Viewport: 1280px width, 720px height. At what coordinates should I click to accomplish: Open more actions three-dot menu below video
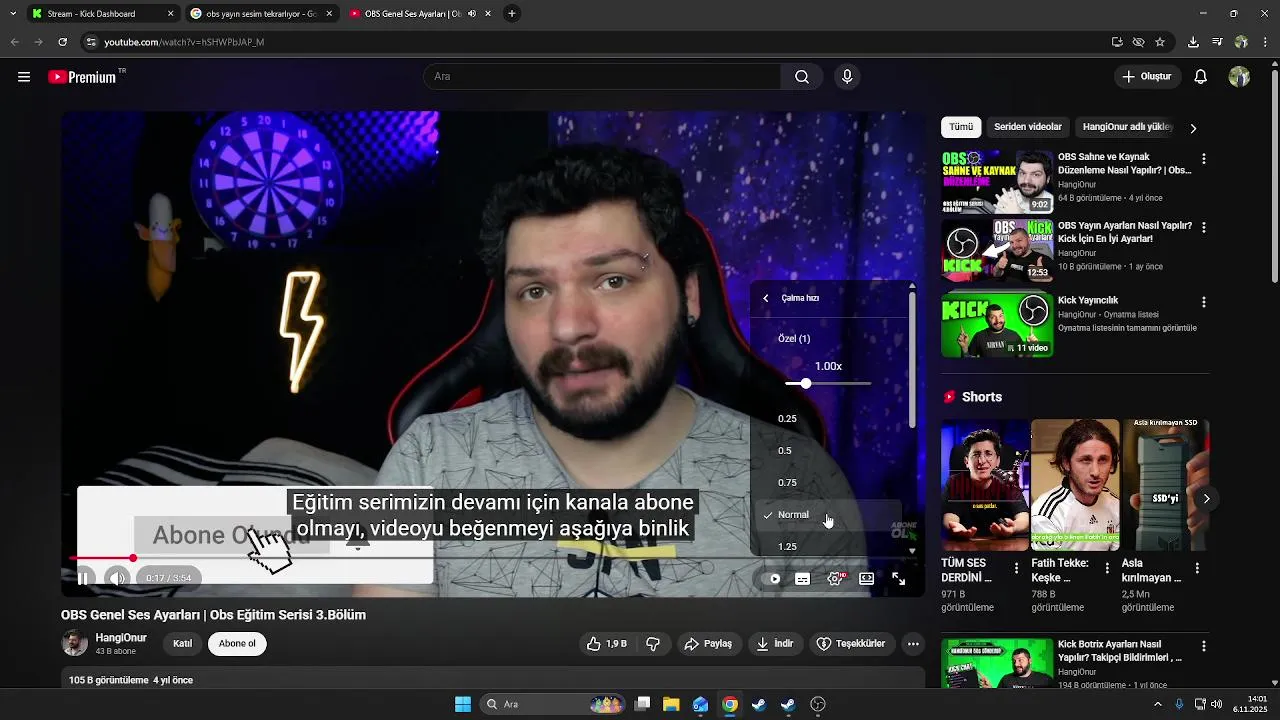pyautogui.click(x=913, y=644)
